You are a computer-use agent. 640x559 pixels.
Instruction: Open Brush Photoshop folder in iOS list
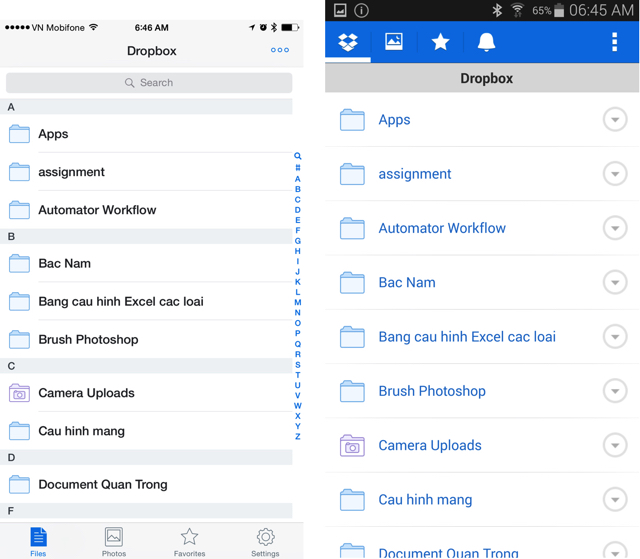[x=146, y=339]
